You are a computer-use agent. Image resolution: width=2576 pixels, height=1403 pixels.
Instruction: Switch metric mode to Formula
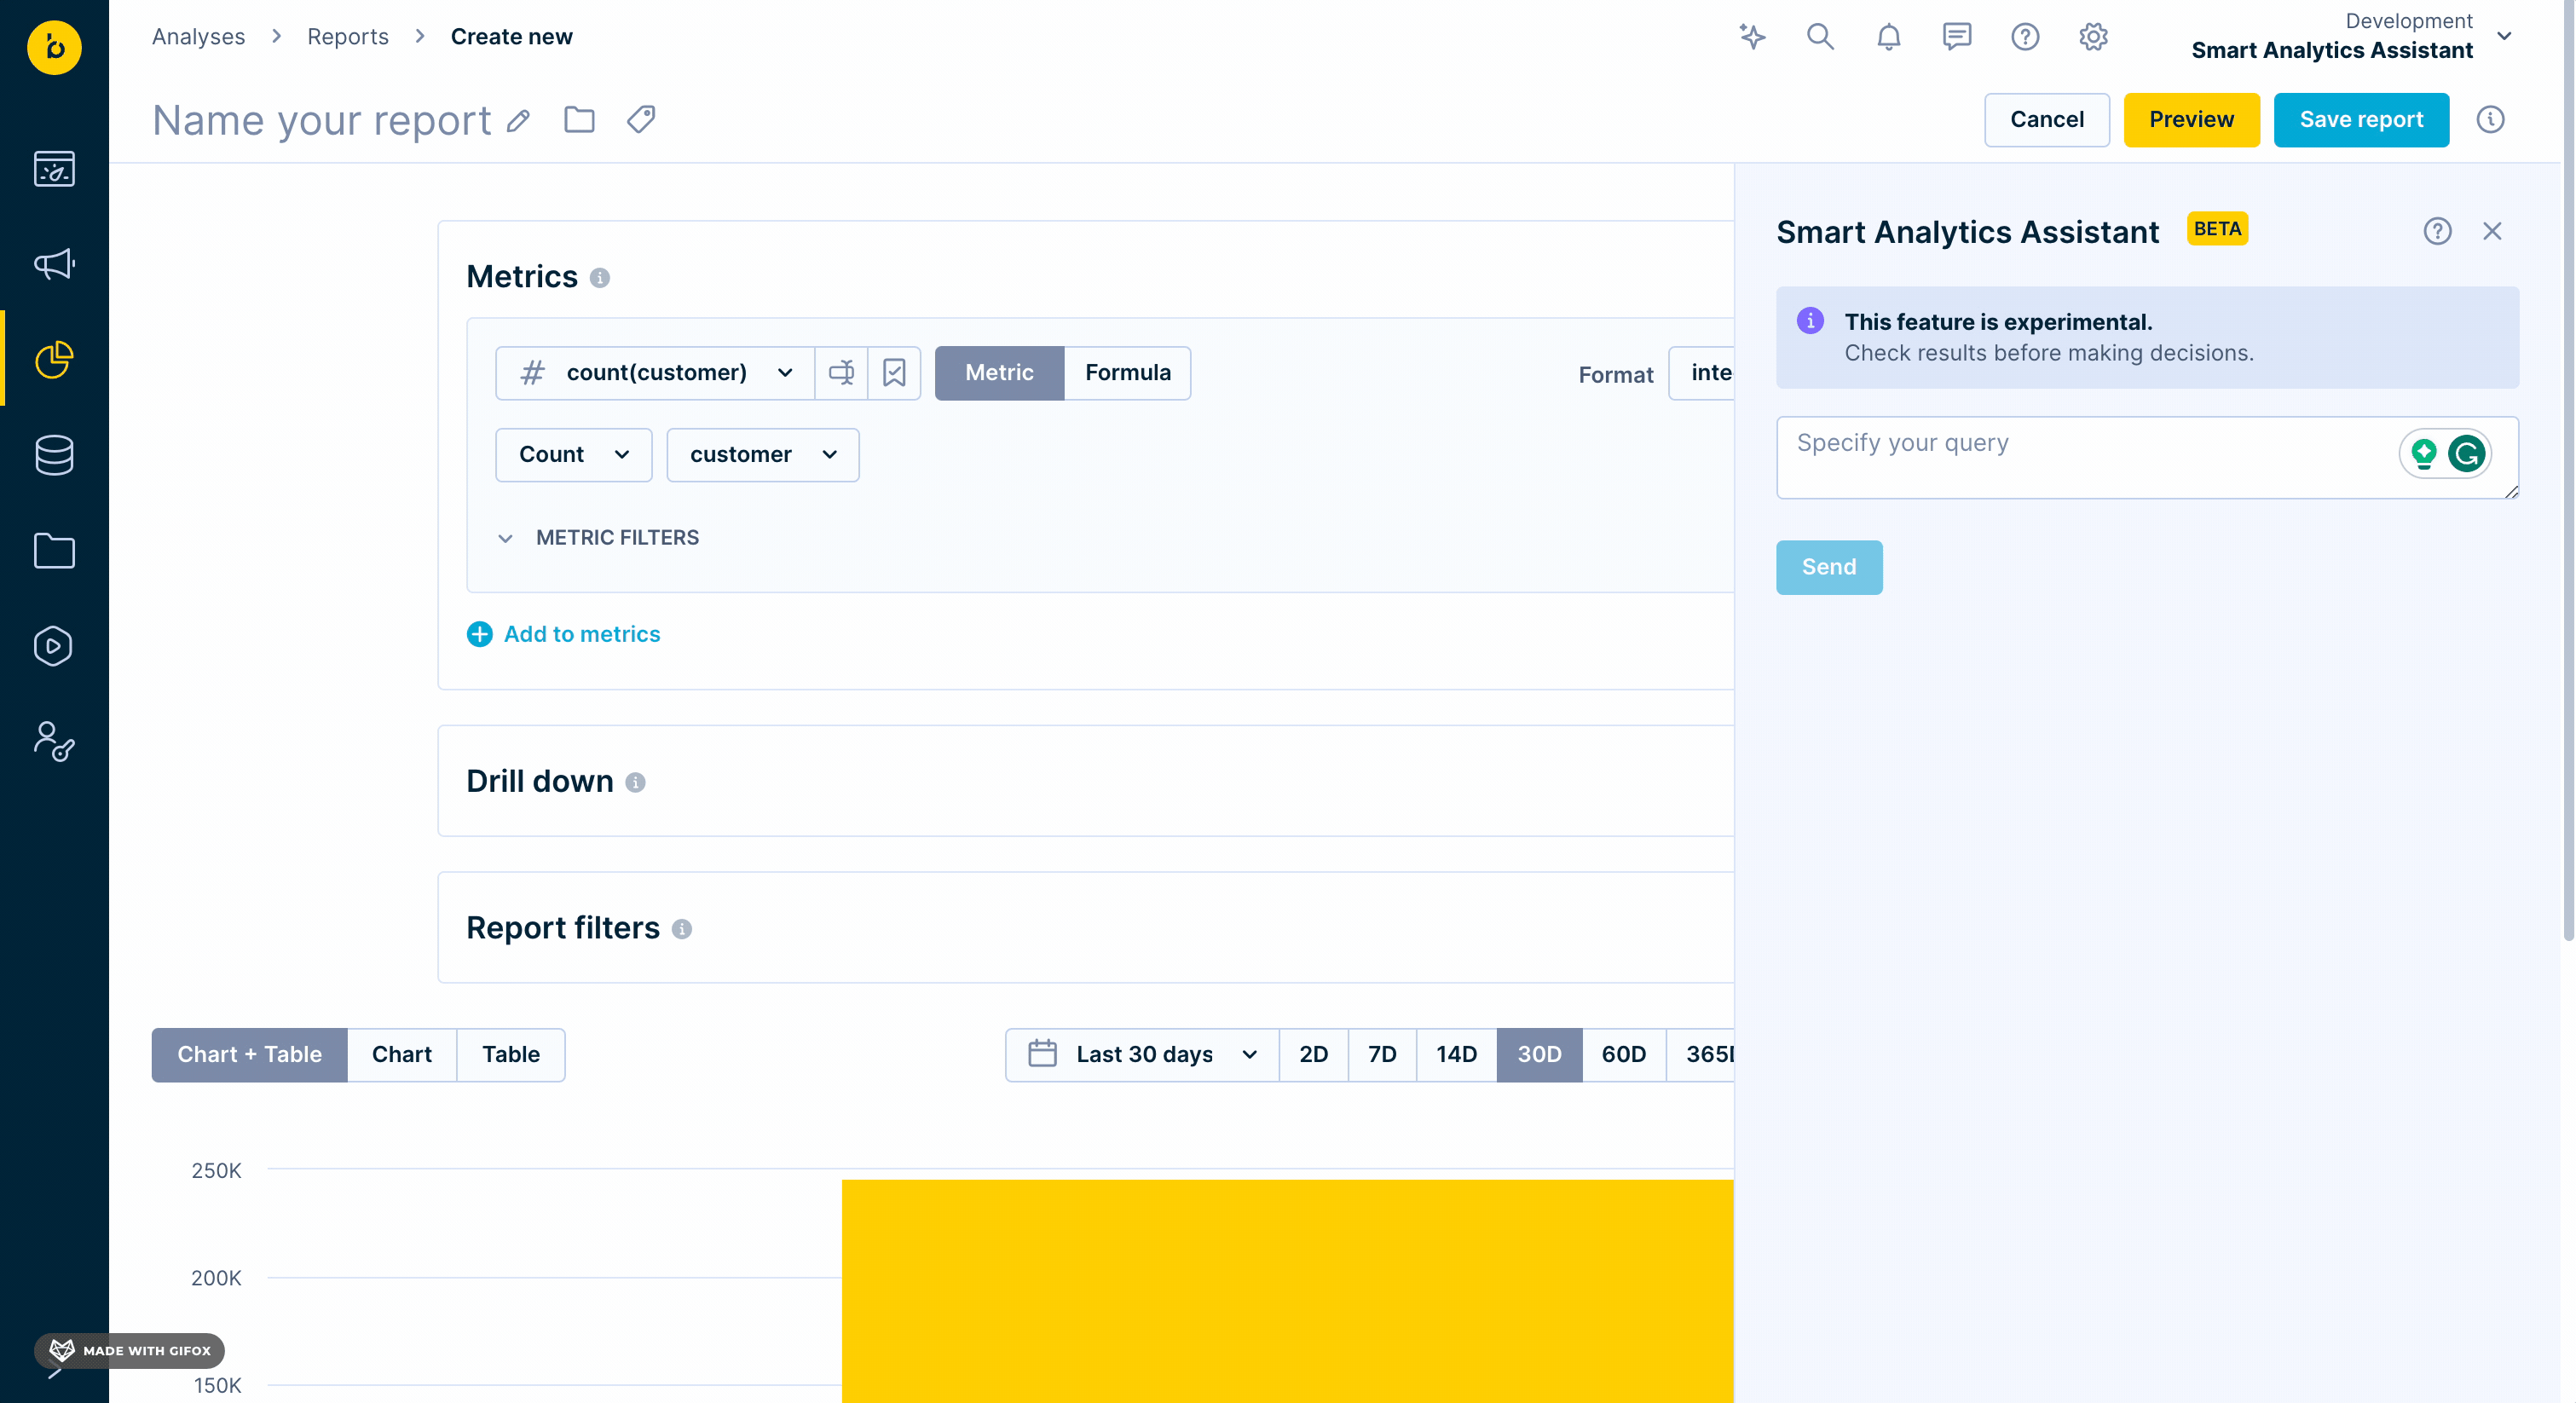(1127, 373)
